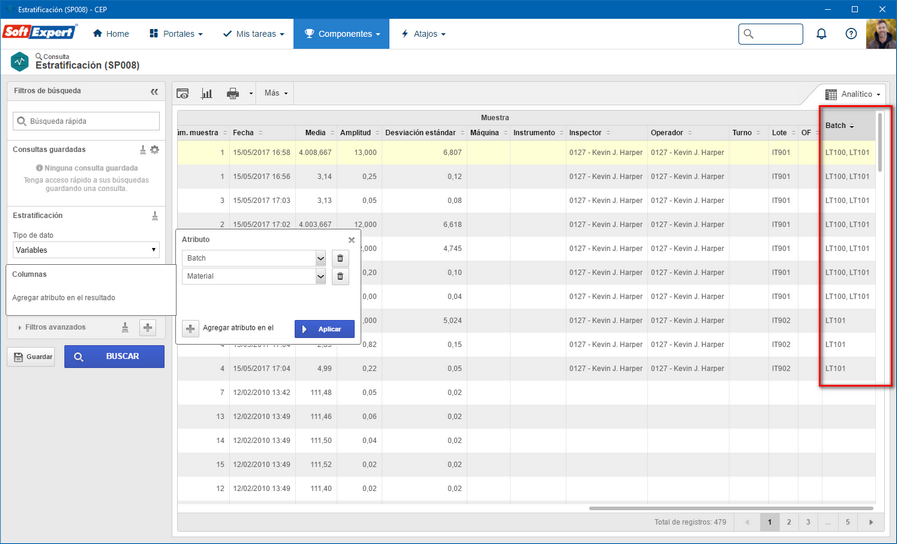The width and height of the screenshot is (897, 544).
Task: Sort by the Amplitud column
Action: click(x=359, y=133)
